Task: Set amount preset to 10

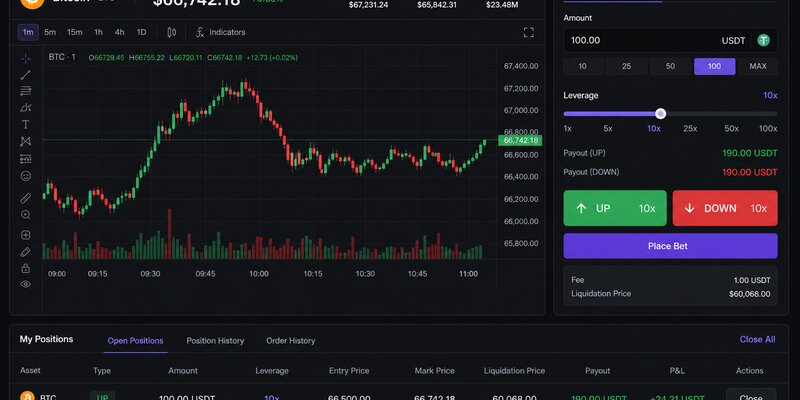Action: pos(583,66)
